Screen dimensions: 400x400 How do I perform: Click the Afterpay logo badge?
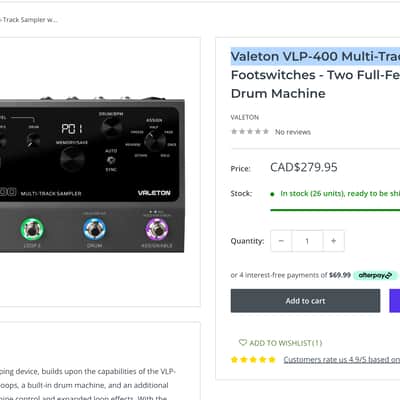click(x=375, y=275)
